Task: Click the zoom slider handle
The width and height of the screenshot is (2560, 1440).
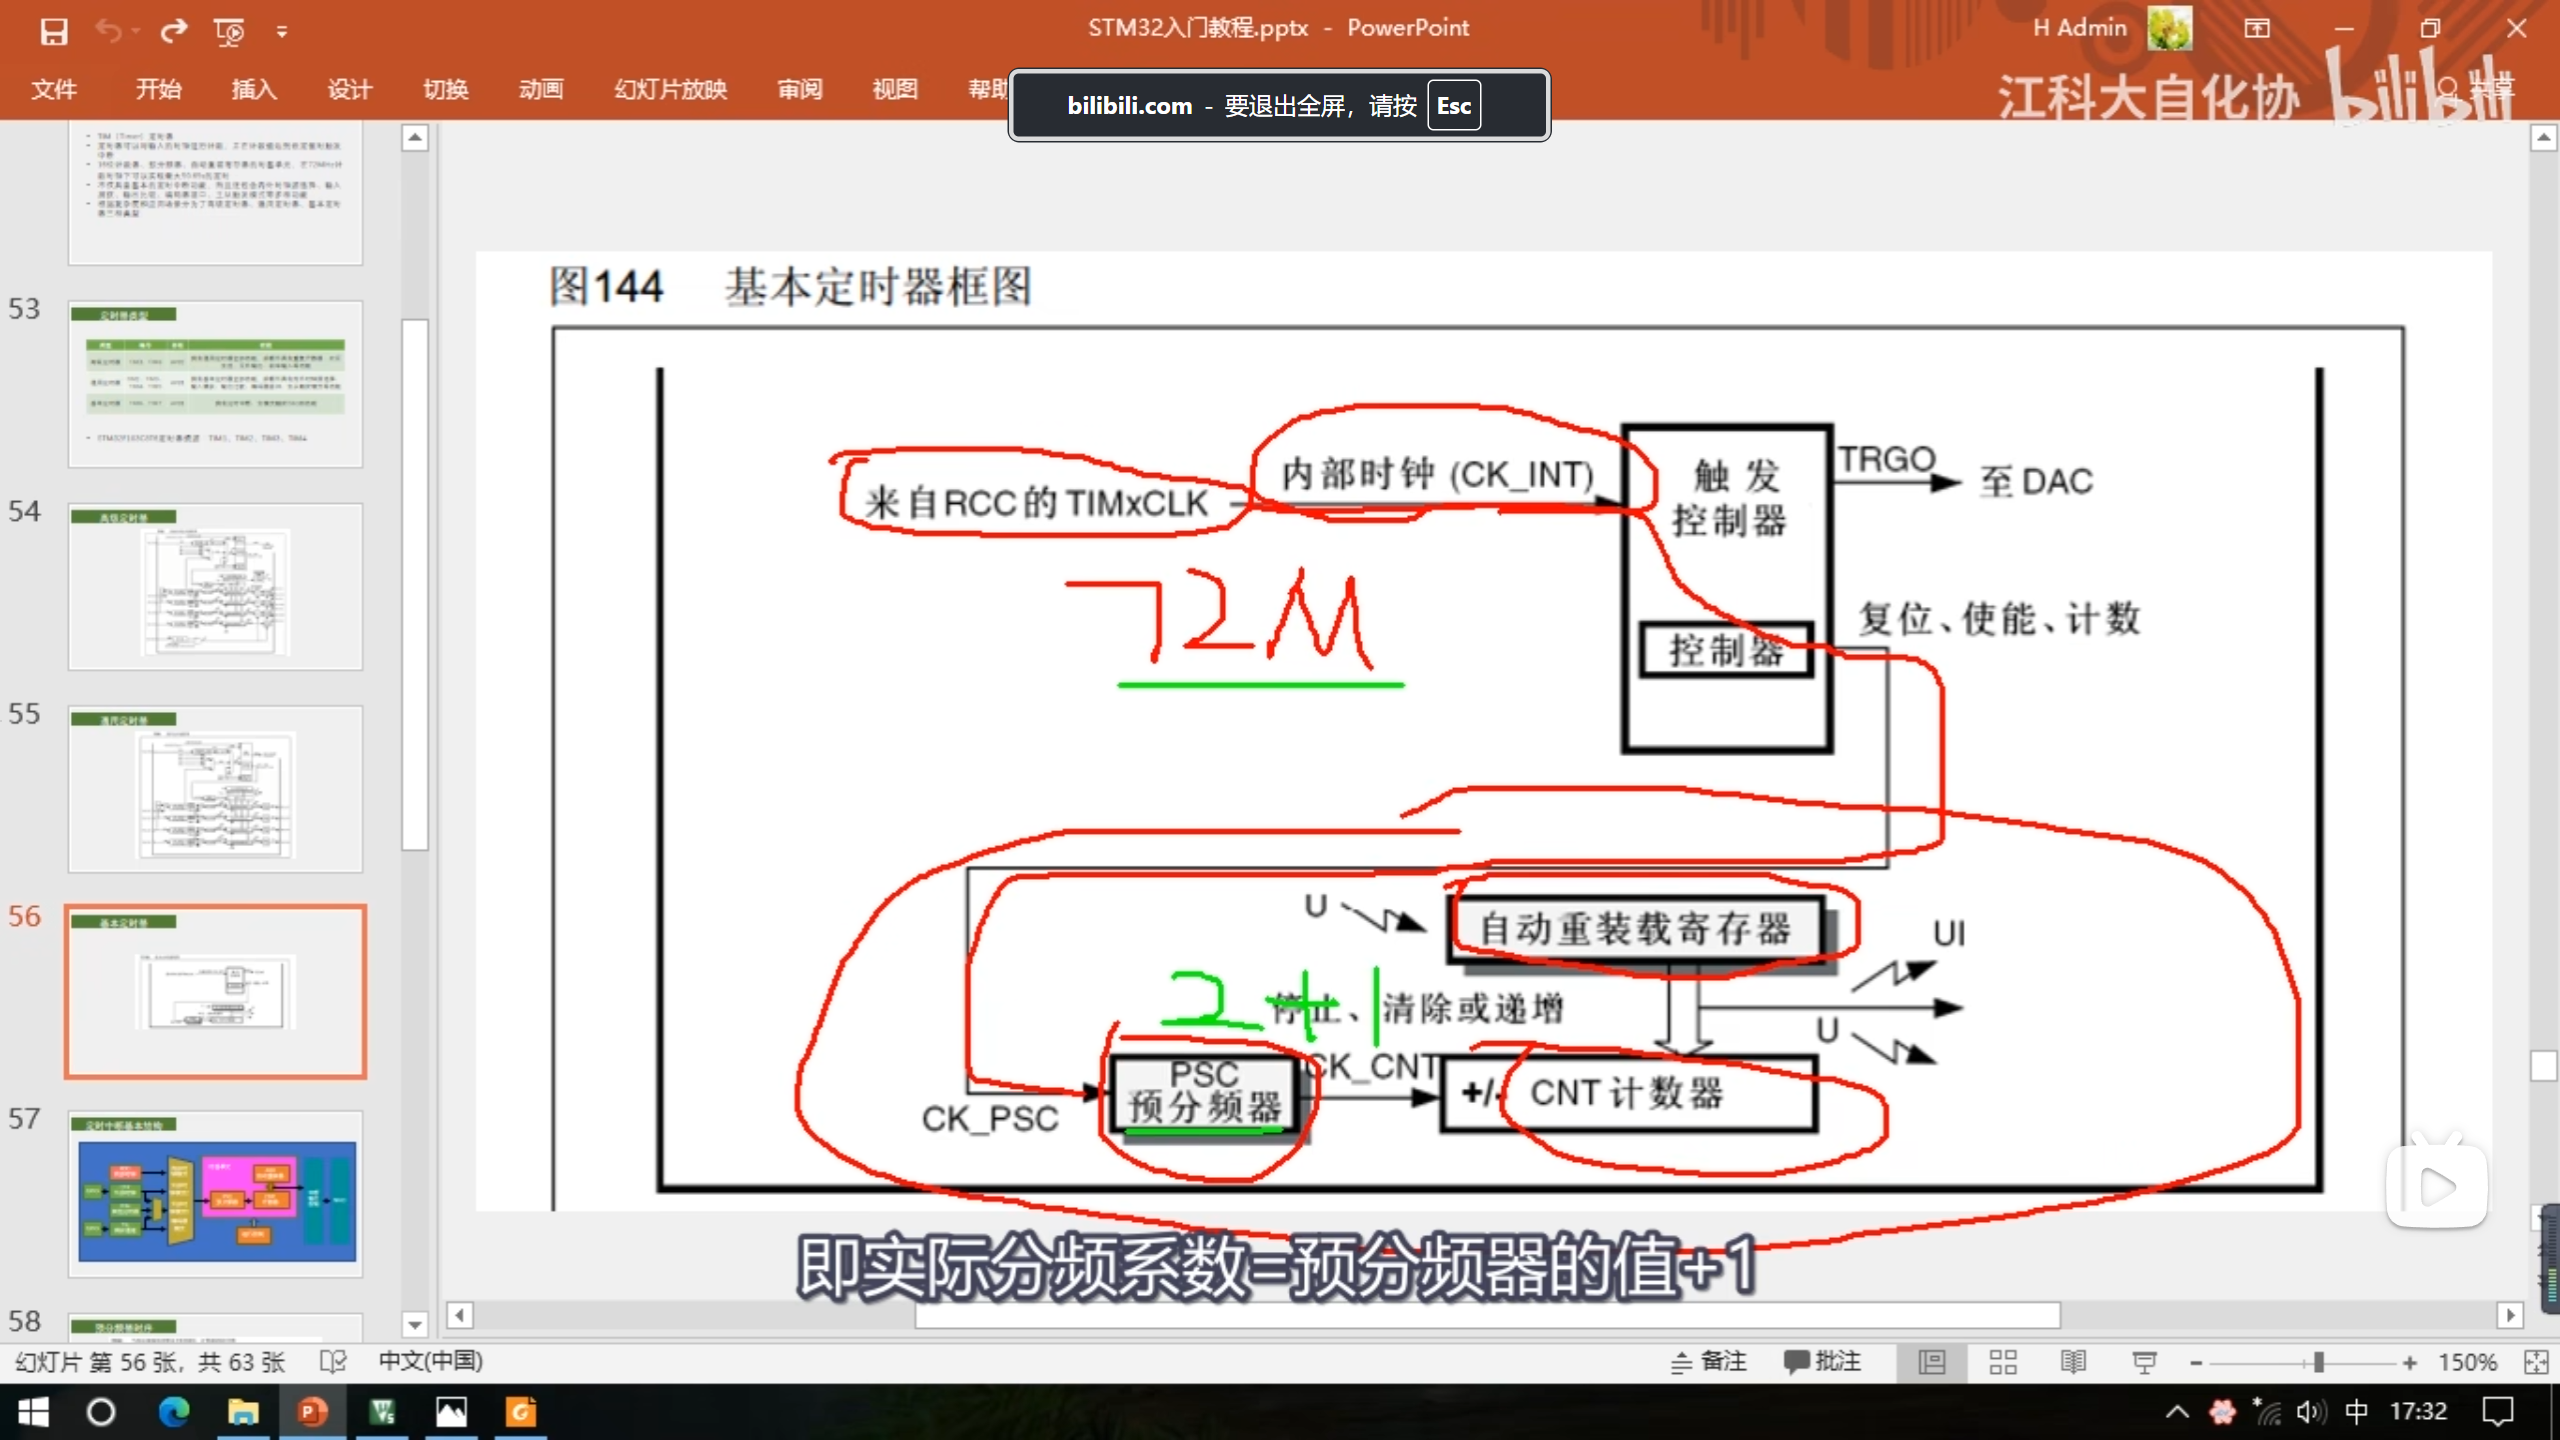Action: tap(2318, 1361)
